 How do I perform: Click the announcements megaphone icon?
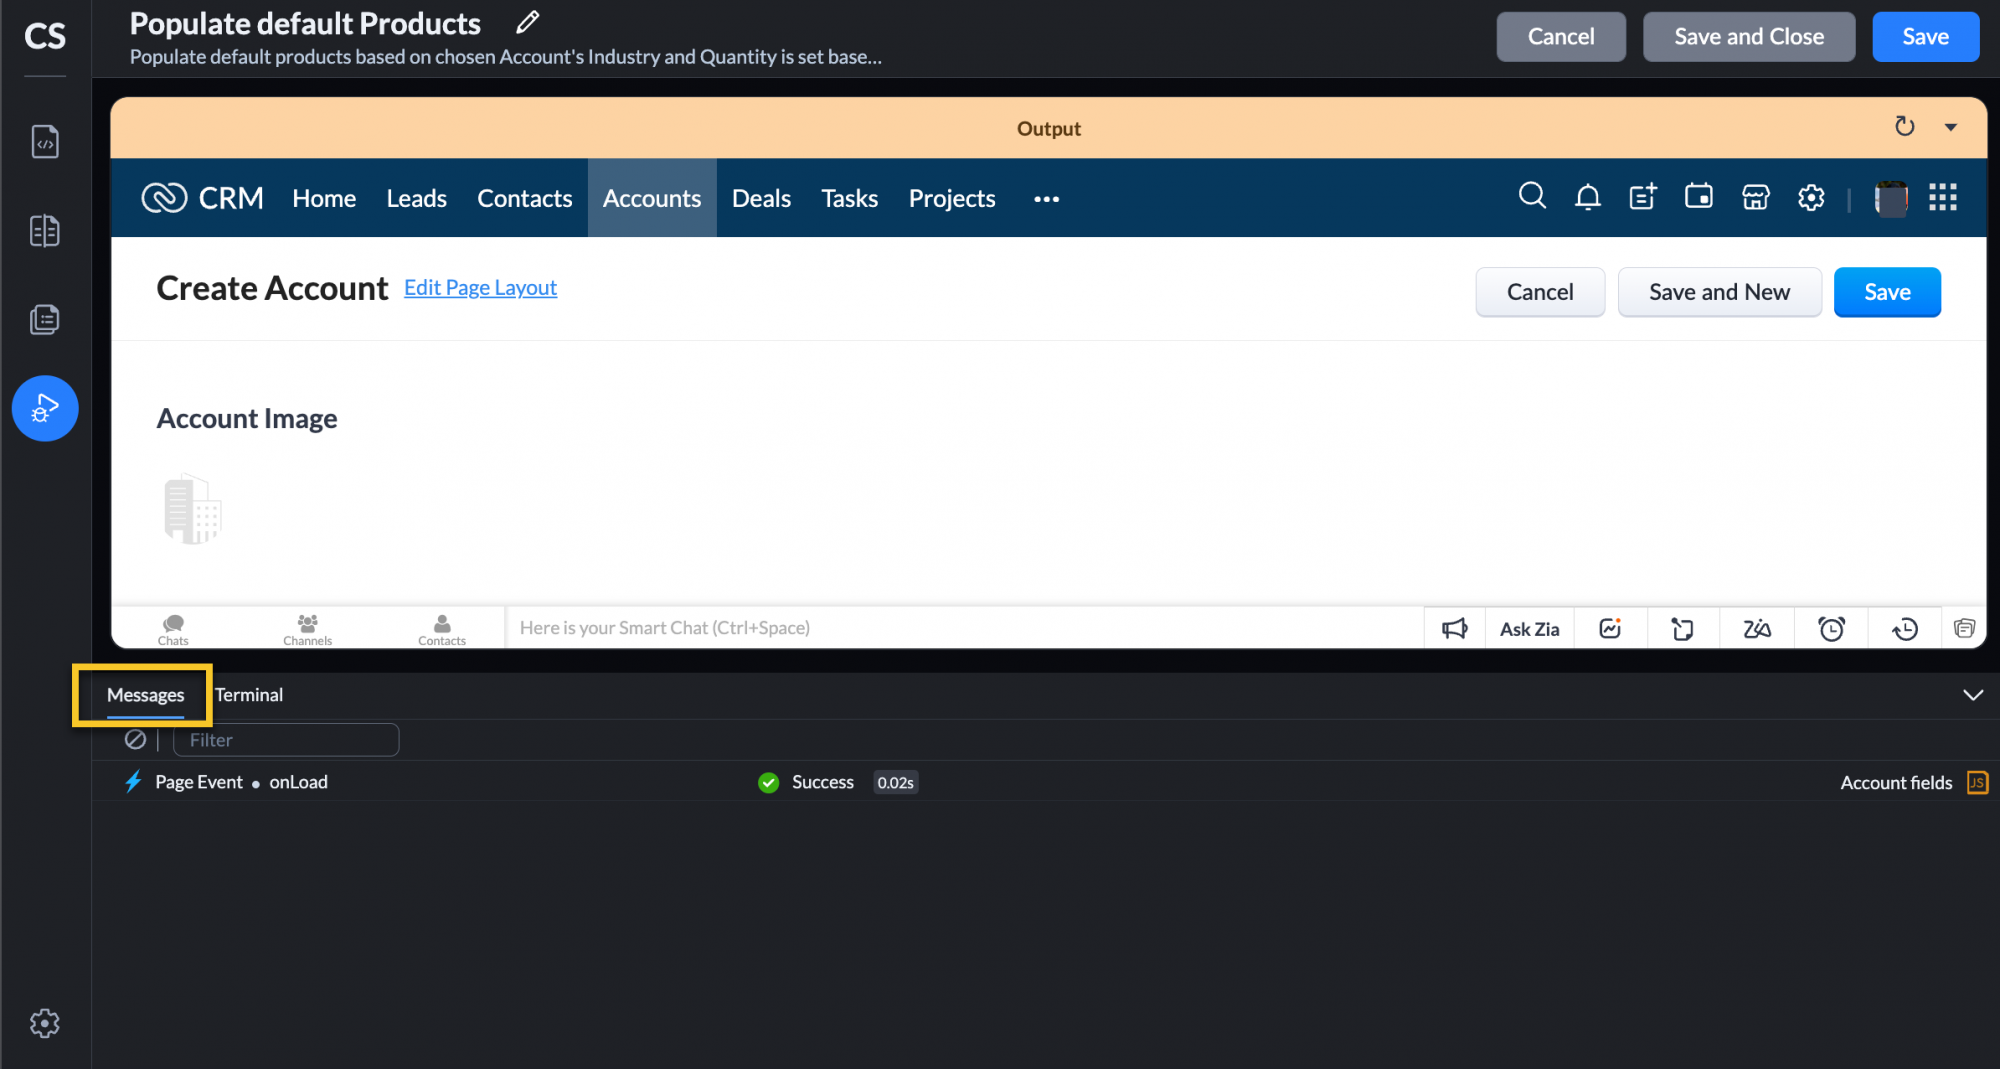click(x=1455, y=628)
